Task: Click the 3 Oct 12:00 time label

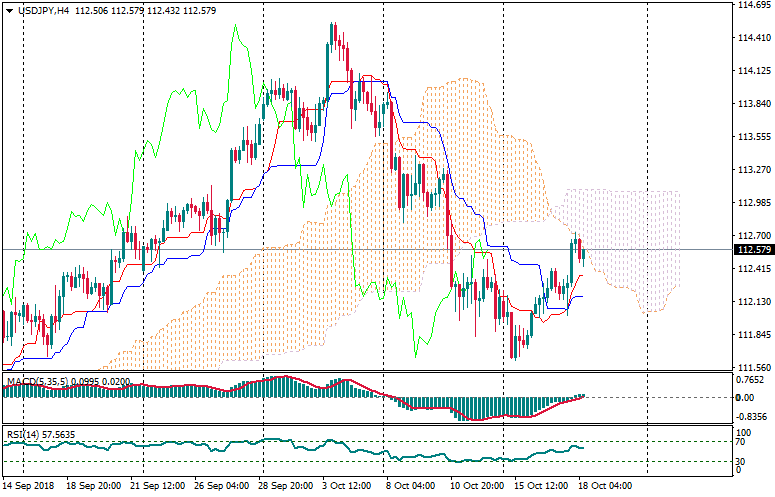Action: (x=349, y=484)
